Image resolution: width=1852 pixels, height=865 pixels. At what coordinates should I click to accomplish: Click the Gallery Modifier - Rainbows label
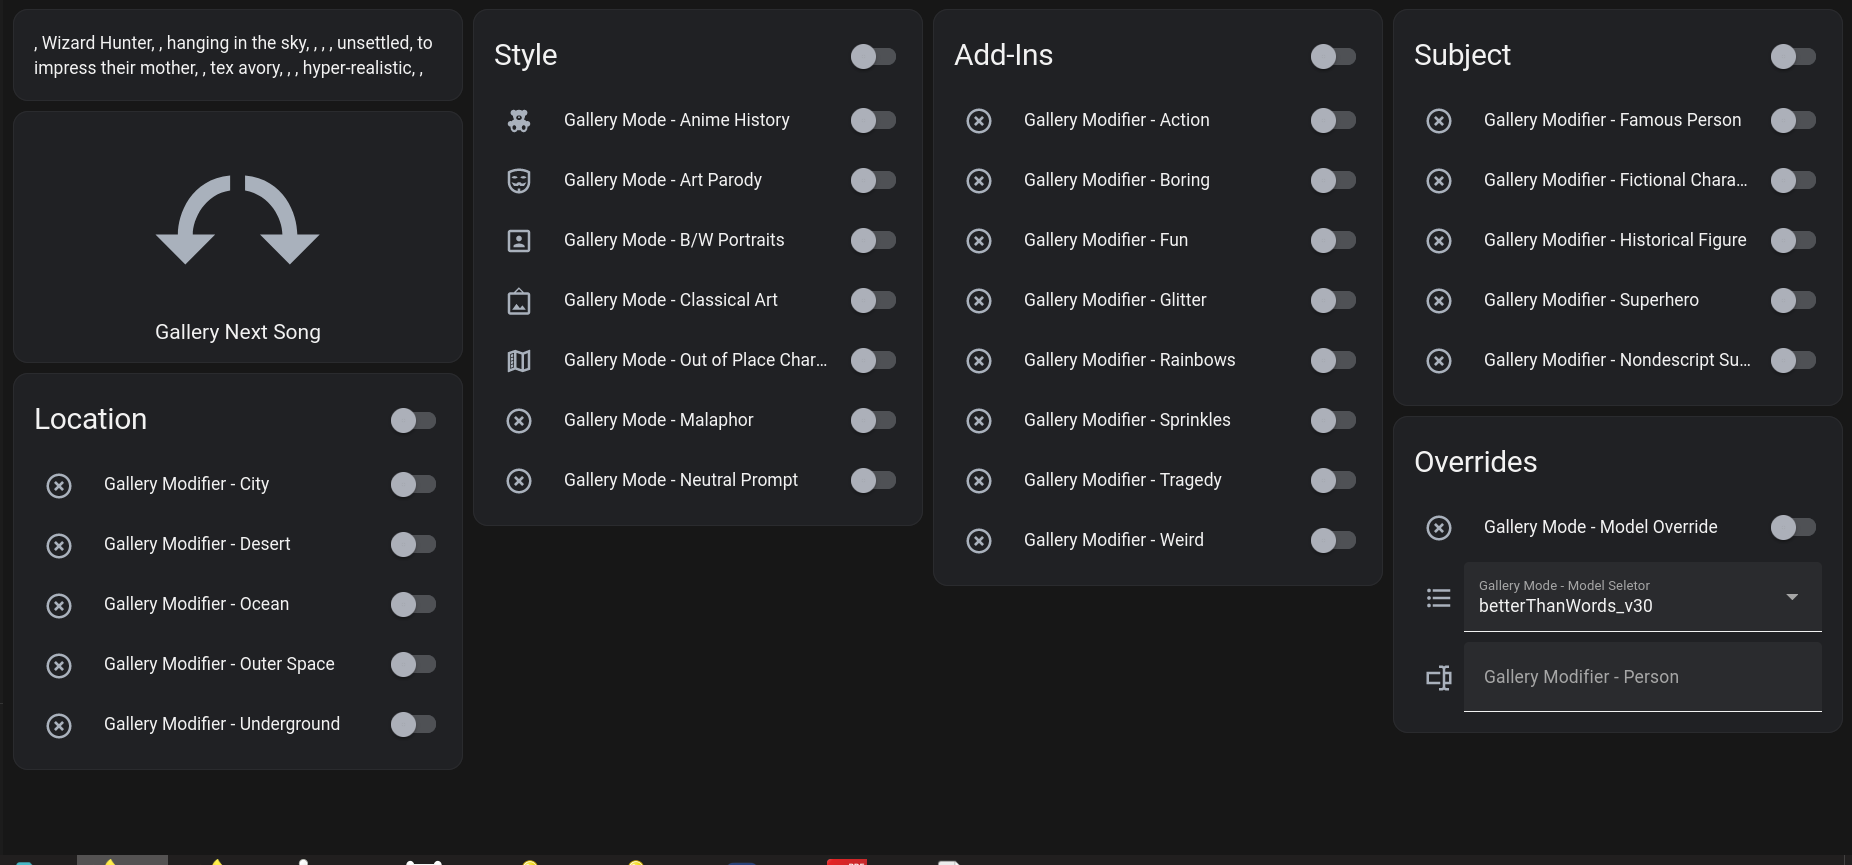click(1129, 360)
